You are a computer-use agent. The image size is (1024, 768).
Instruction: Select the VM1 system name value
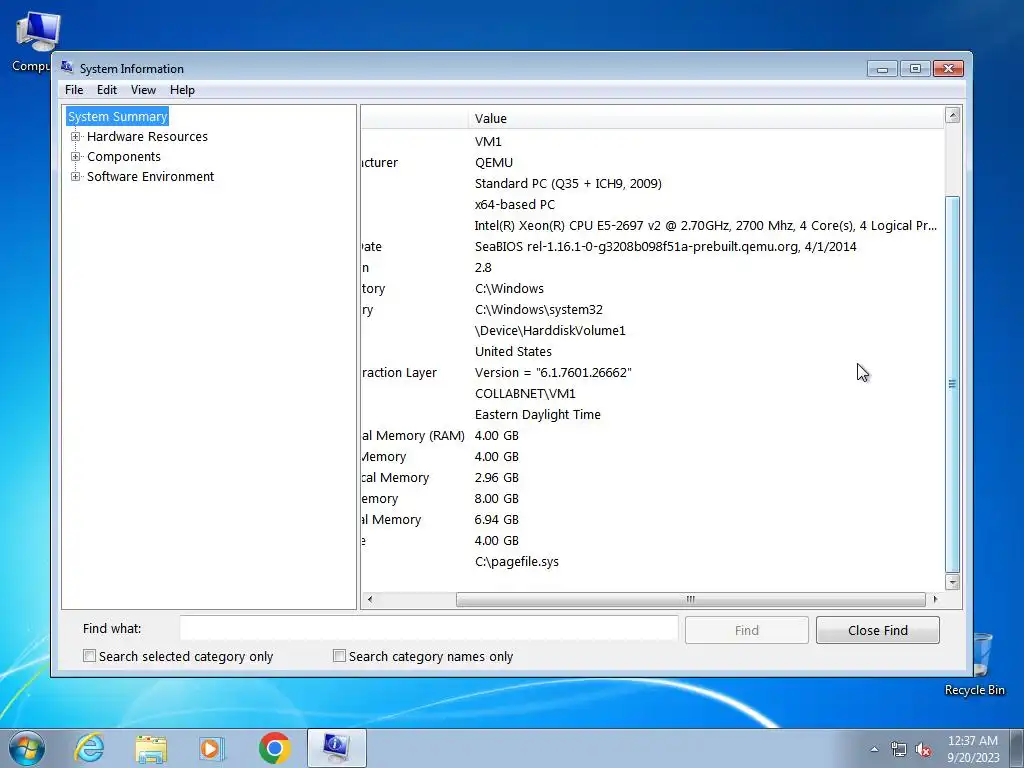coord(488,142)
